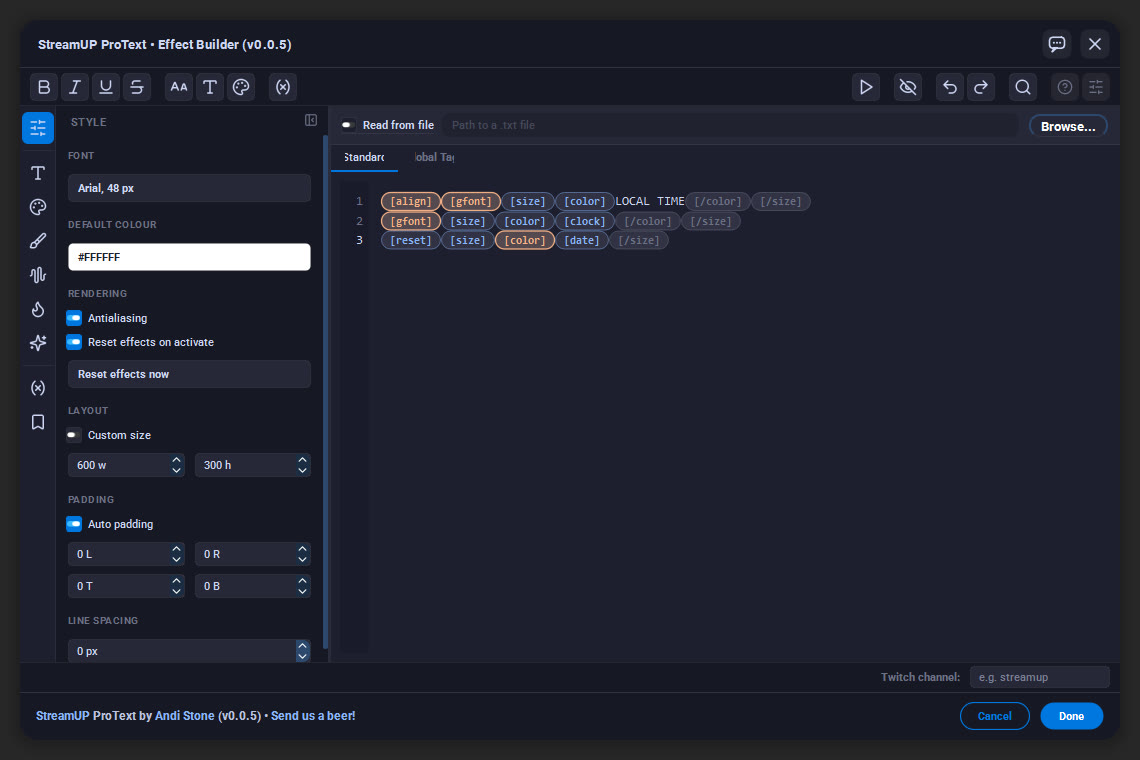The height and width of the screenshot is (760, 1140).
Task: Open the help question mark icon
Action: pyautogui.click(x=1064, y=87)
